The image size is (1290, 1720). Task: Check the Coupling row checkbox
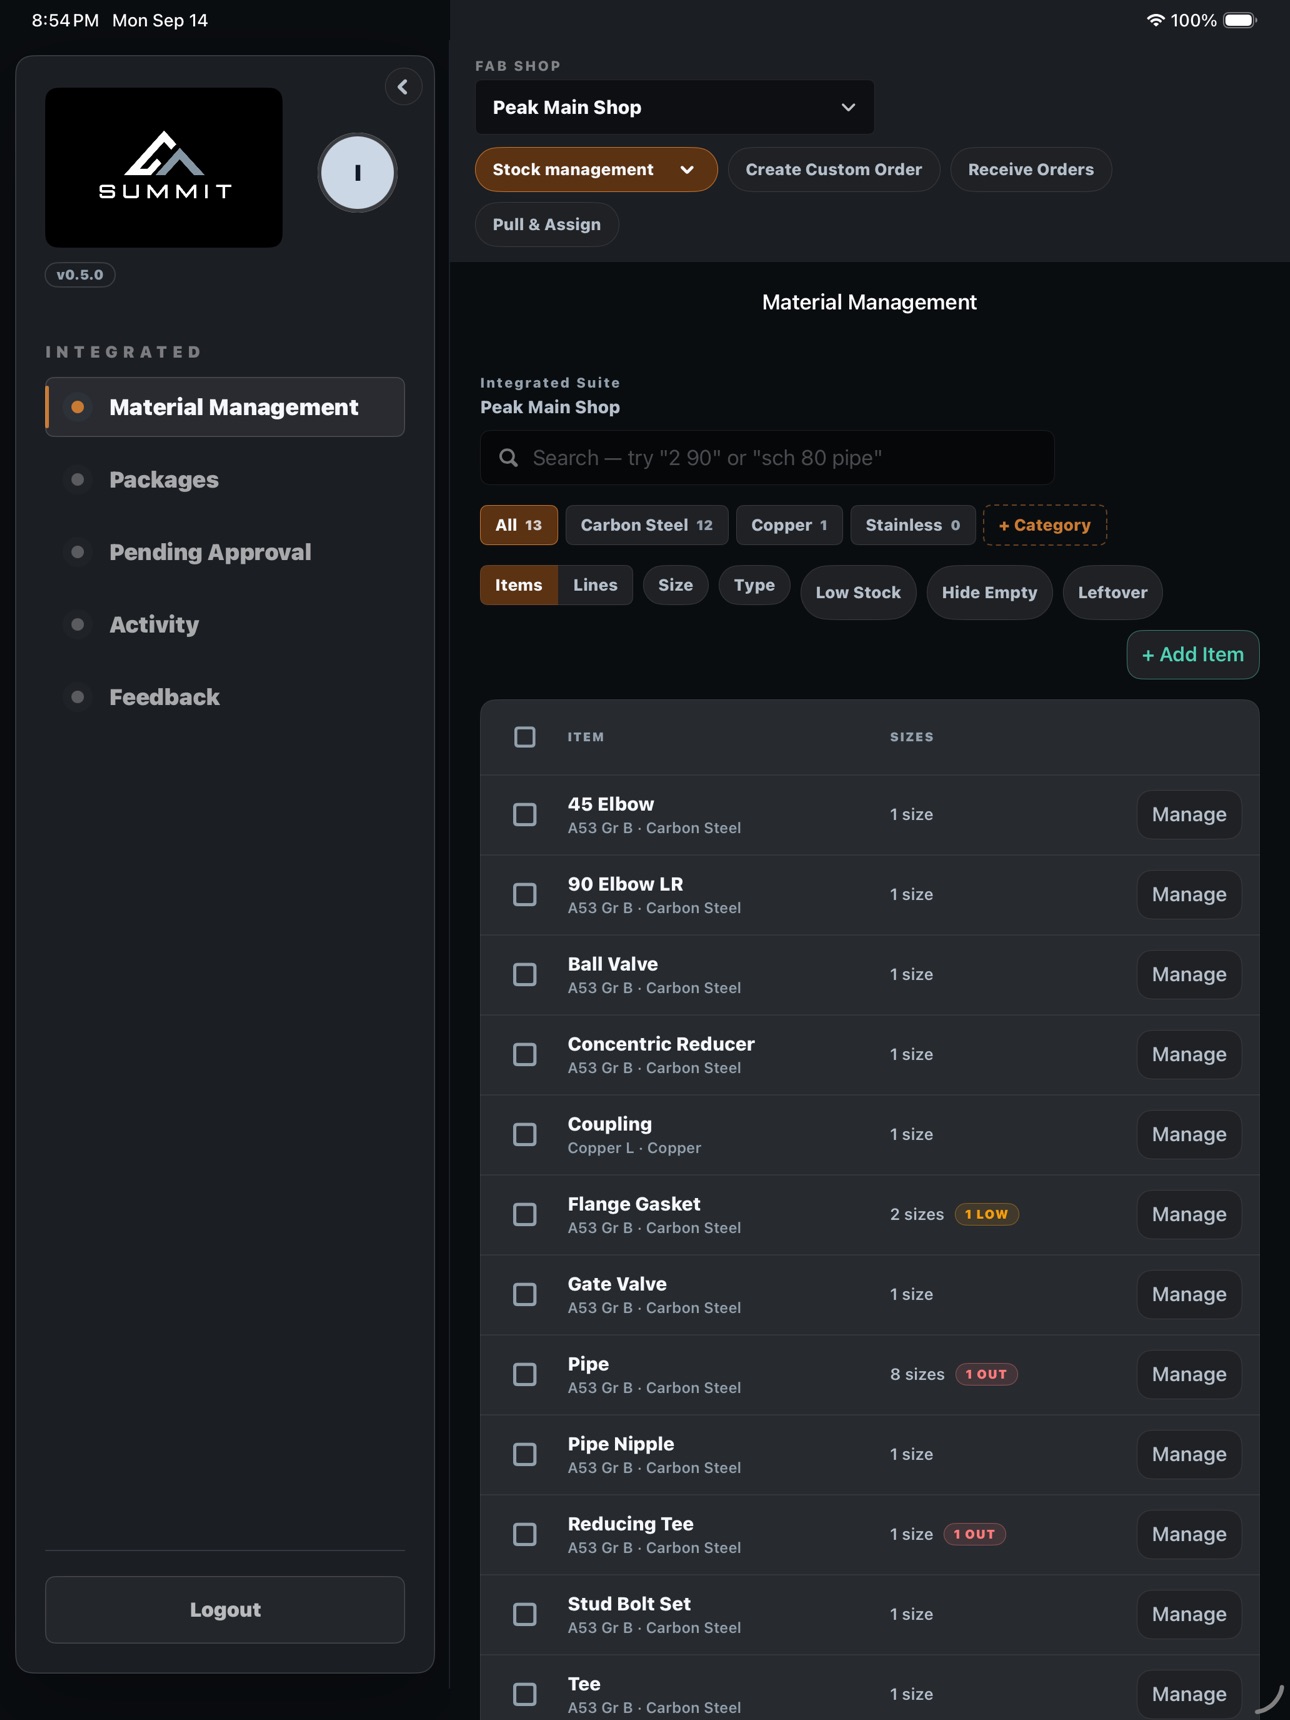pyautogui.click(x=525, y=1135)
